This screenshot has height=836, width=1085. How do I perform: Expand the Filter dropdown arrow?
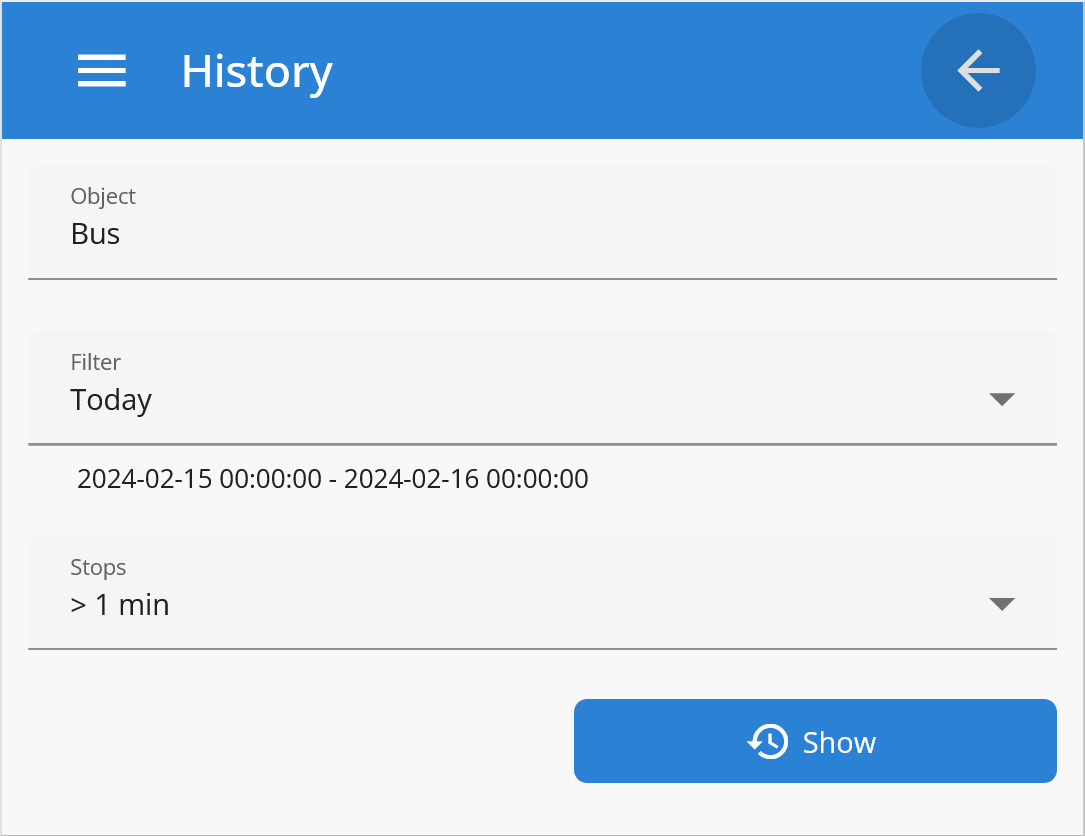coord(1002,399)
